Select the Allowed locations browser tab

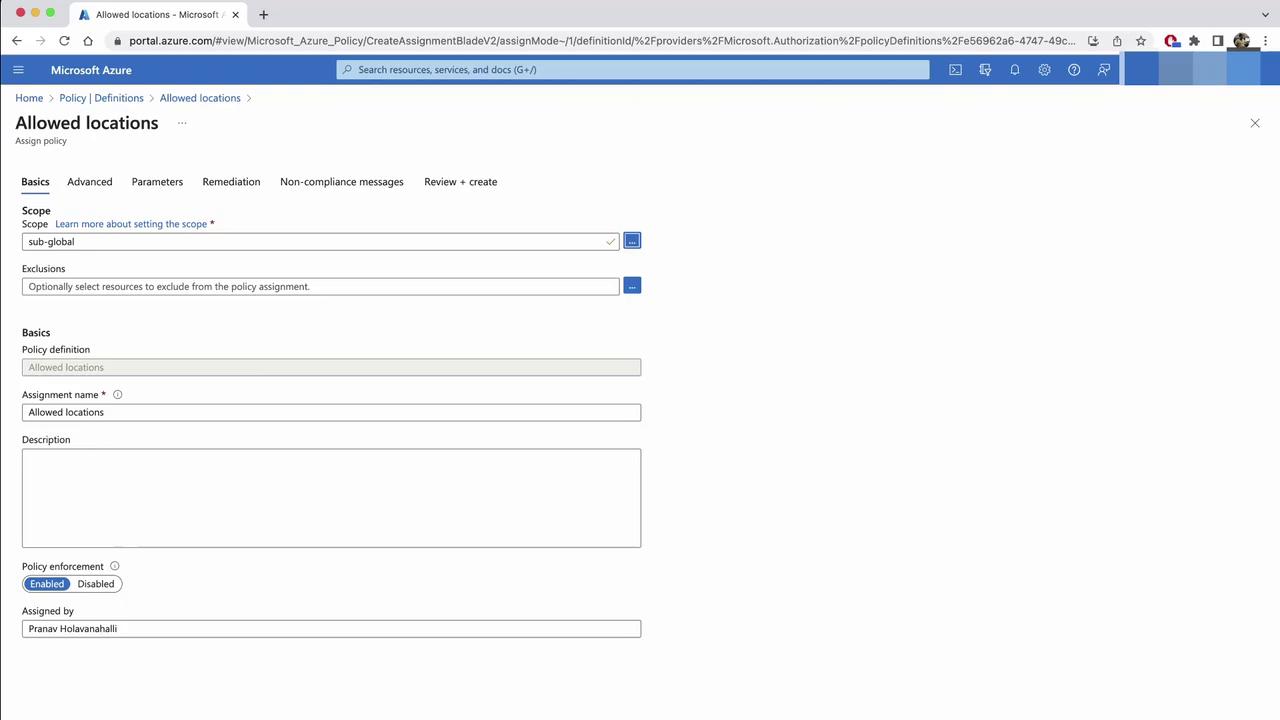click(x=158, y=15)
